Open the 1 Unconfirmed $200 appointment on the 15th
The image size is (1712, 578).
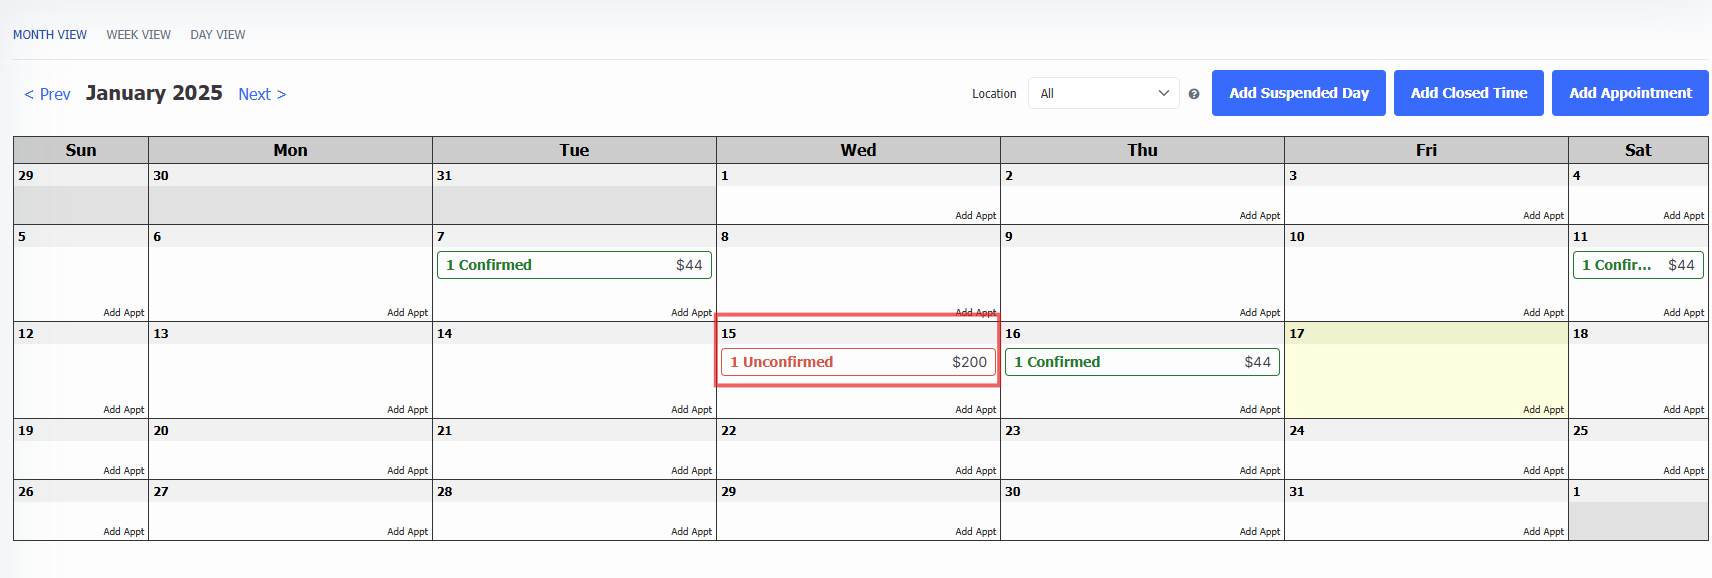pyautogui.click(x=858, y=362)
